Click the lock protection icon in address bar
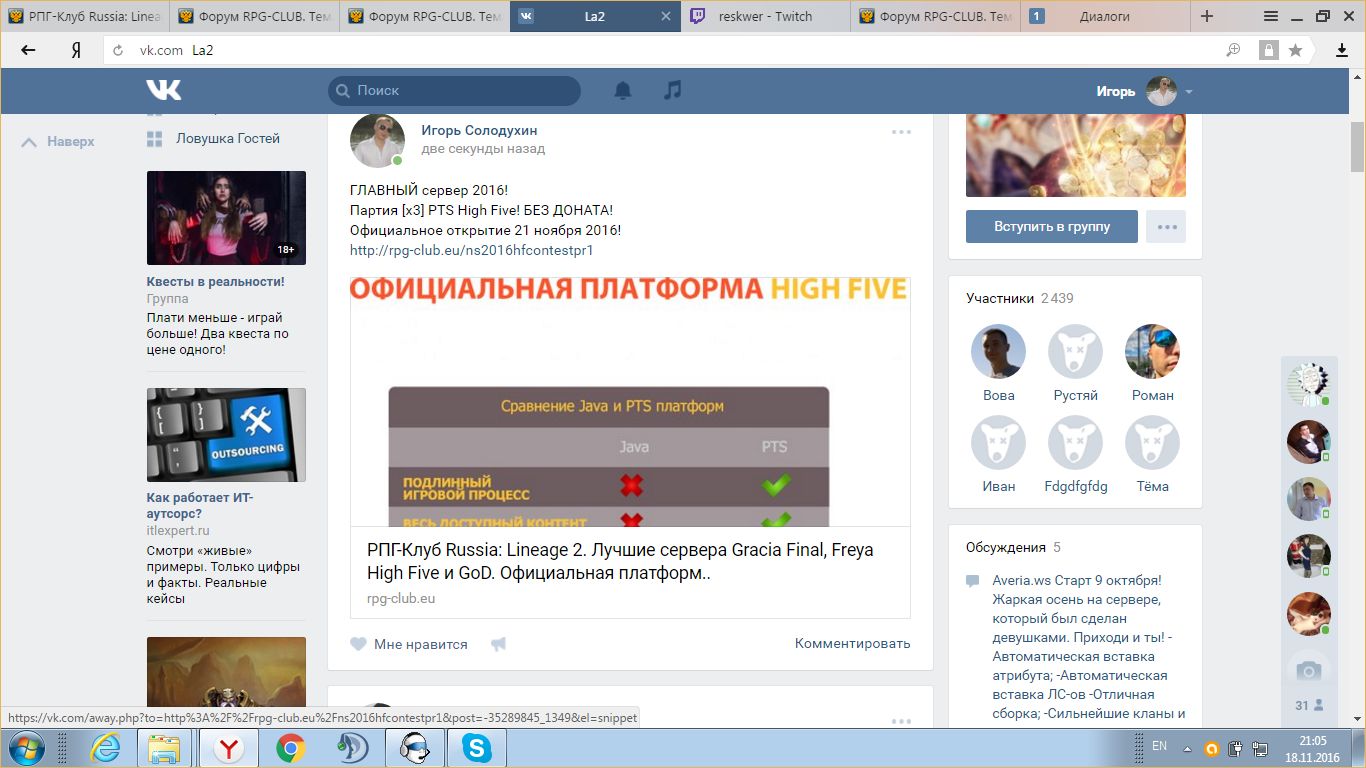The width and height of the screenshot is (1366, 768). pos(1268,50)
